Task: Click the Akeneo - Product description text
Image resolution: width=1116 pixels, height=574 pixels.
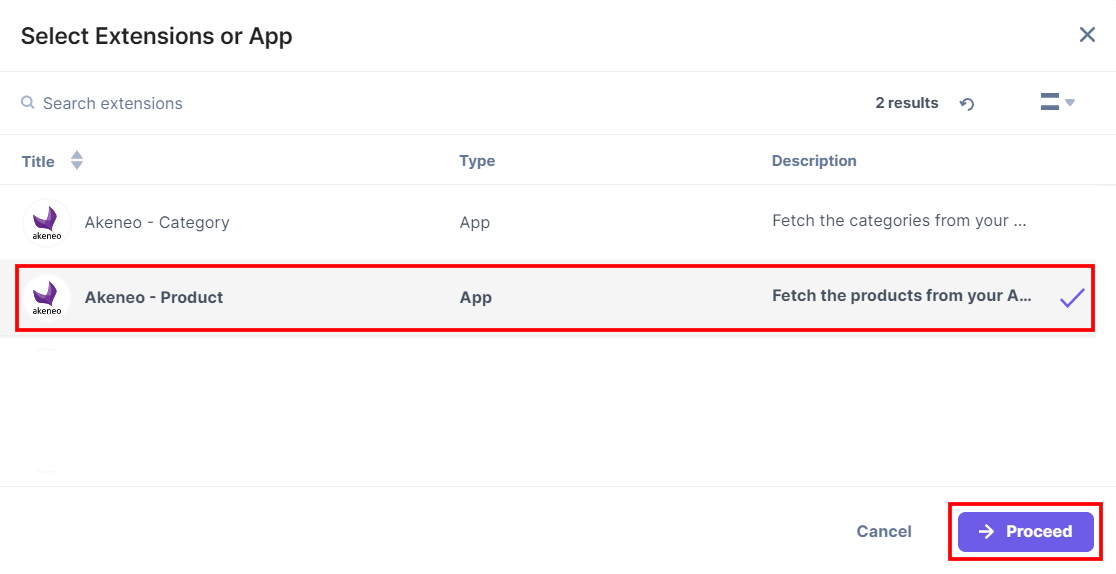Action: point(901,296)
